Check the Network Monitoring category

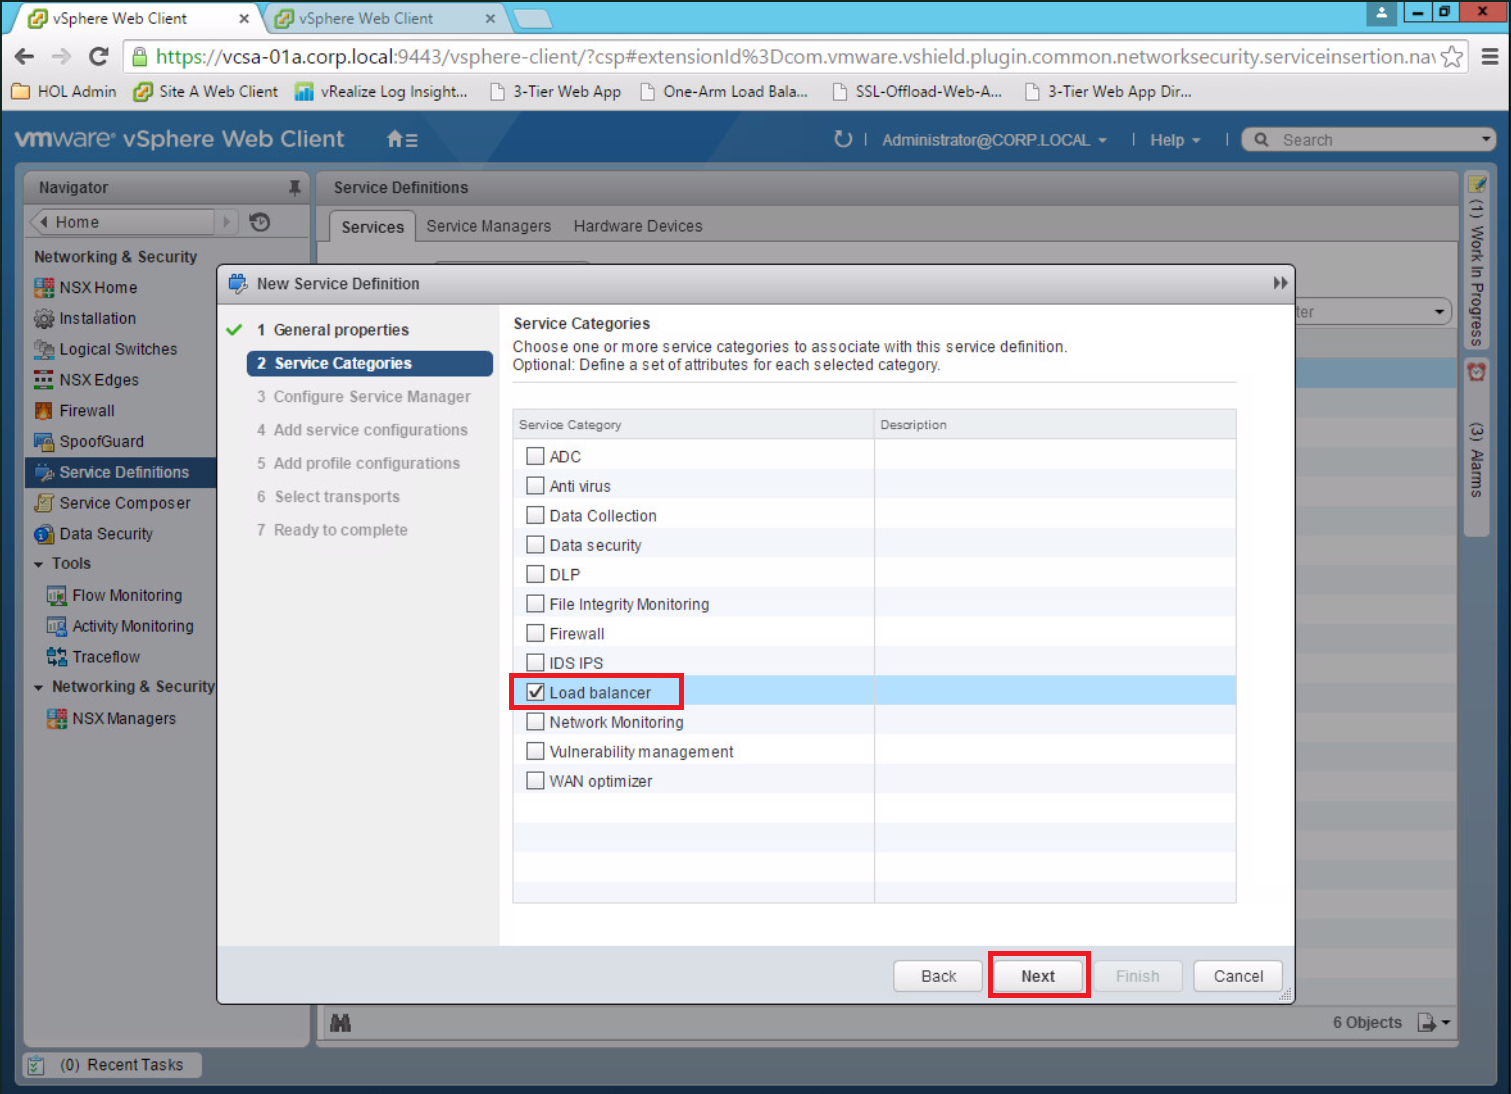(536, 722)
